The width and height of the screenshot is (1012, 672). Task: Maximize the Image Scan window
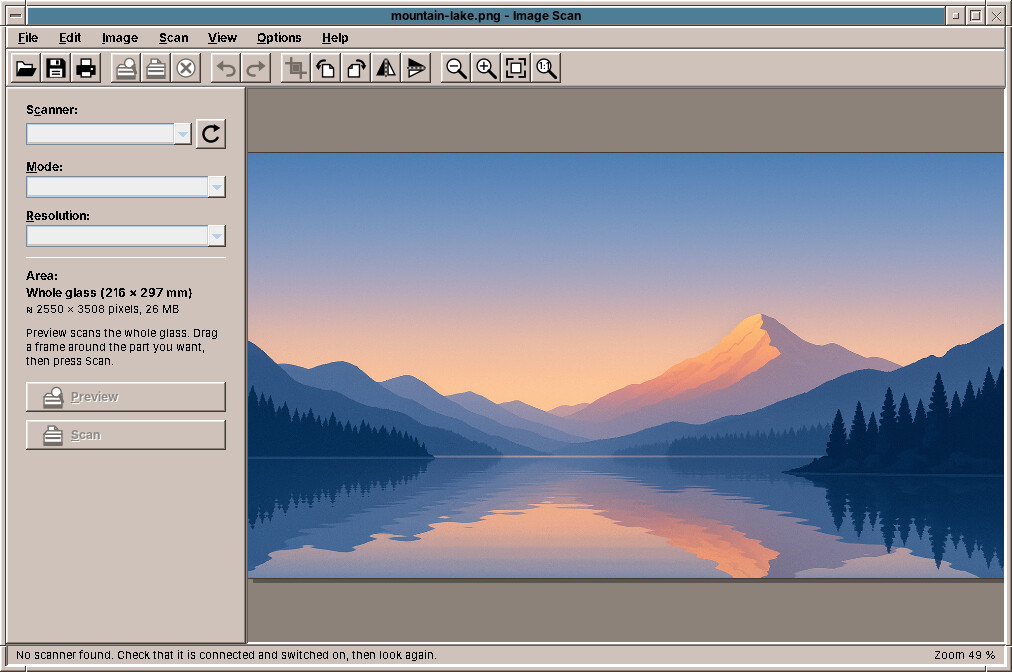point(976,15)
